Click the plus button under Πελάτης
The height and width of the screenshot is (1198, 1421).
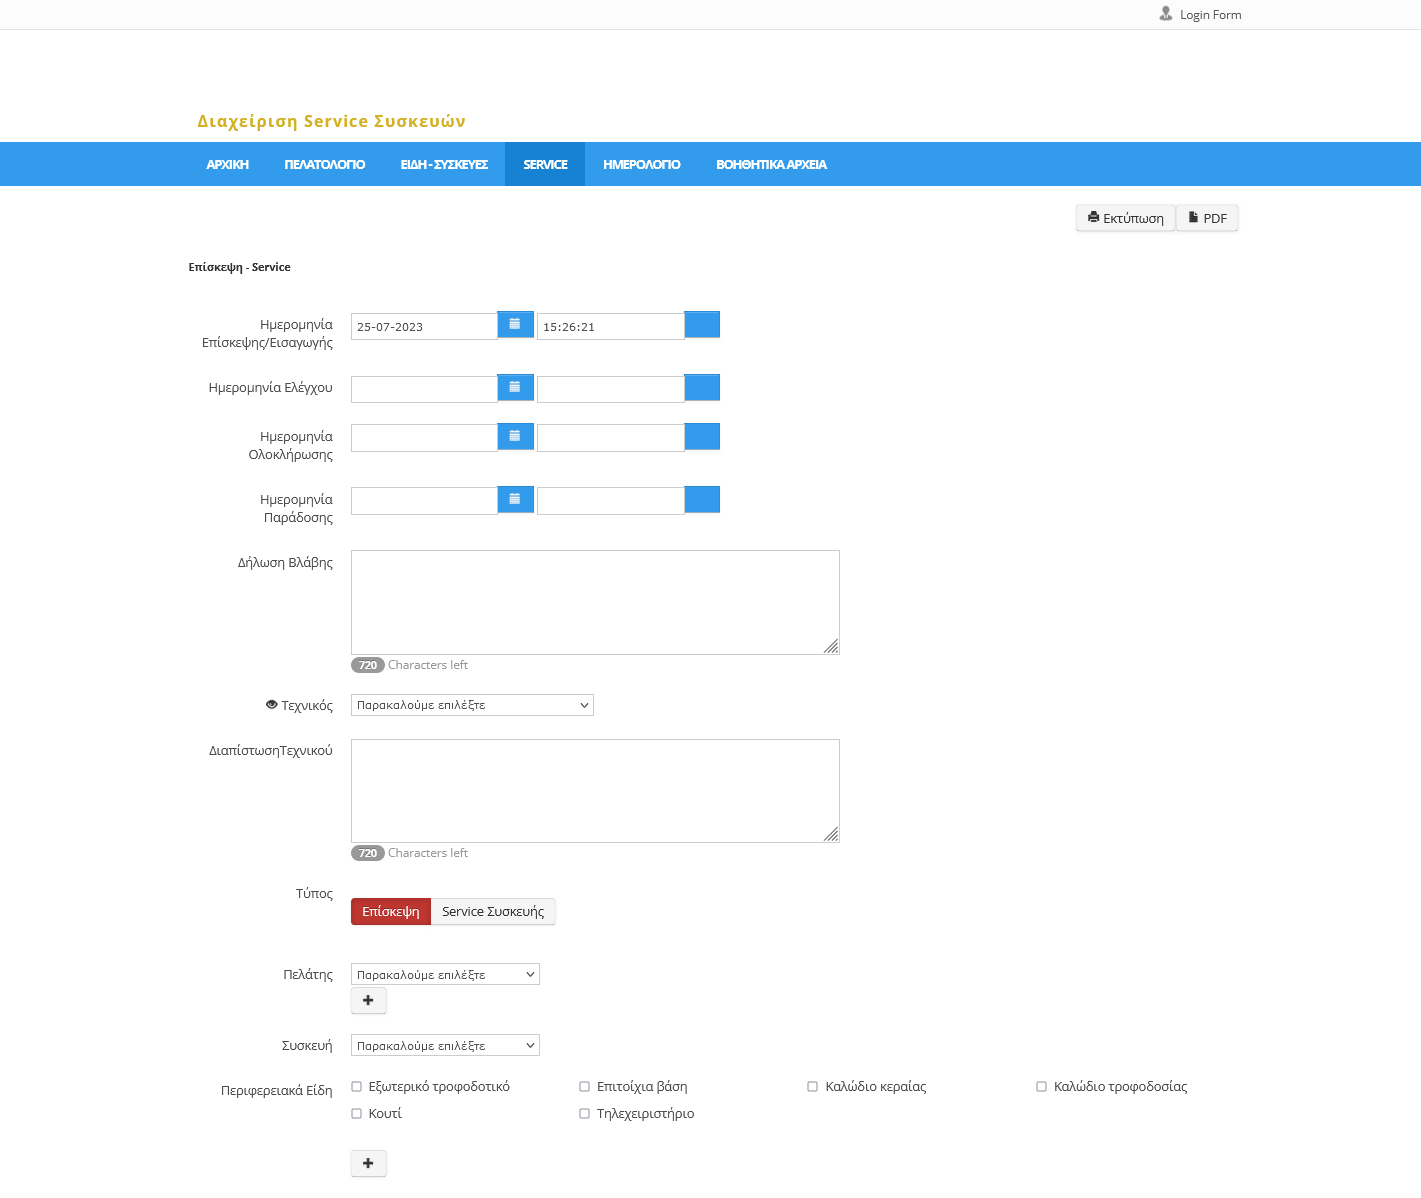(368, 1001)
